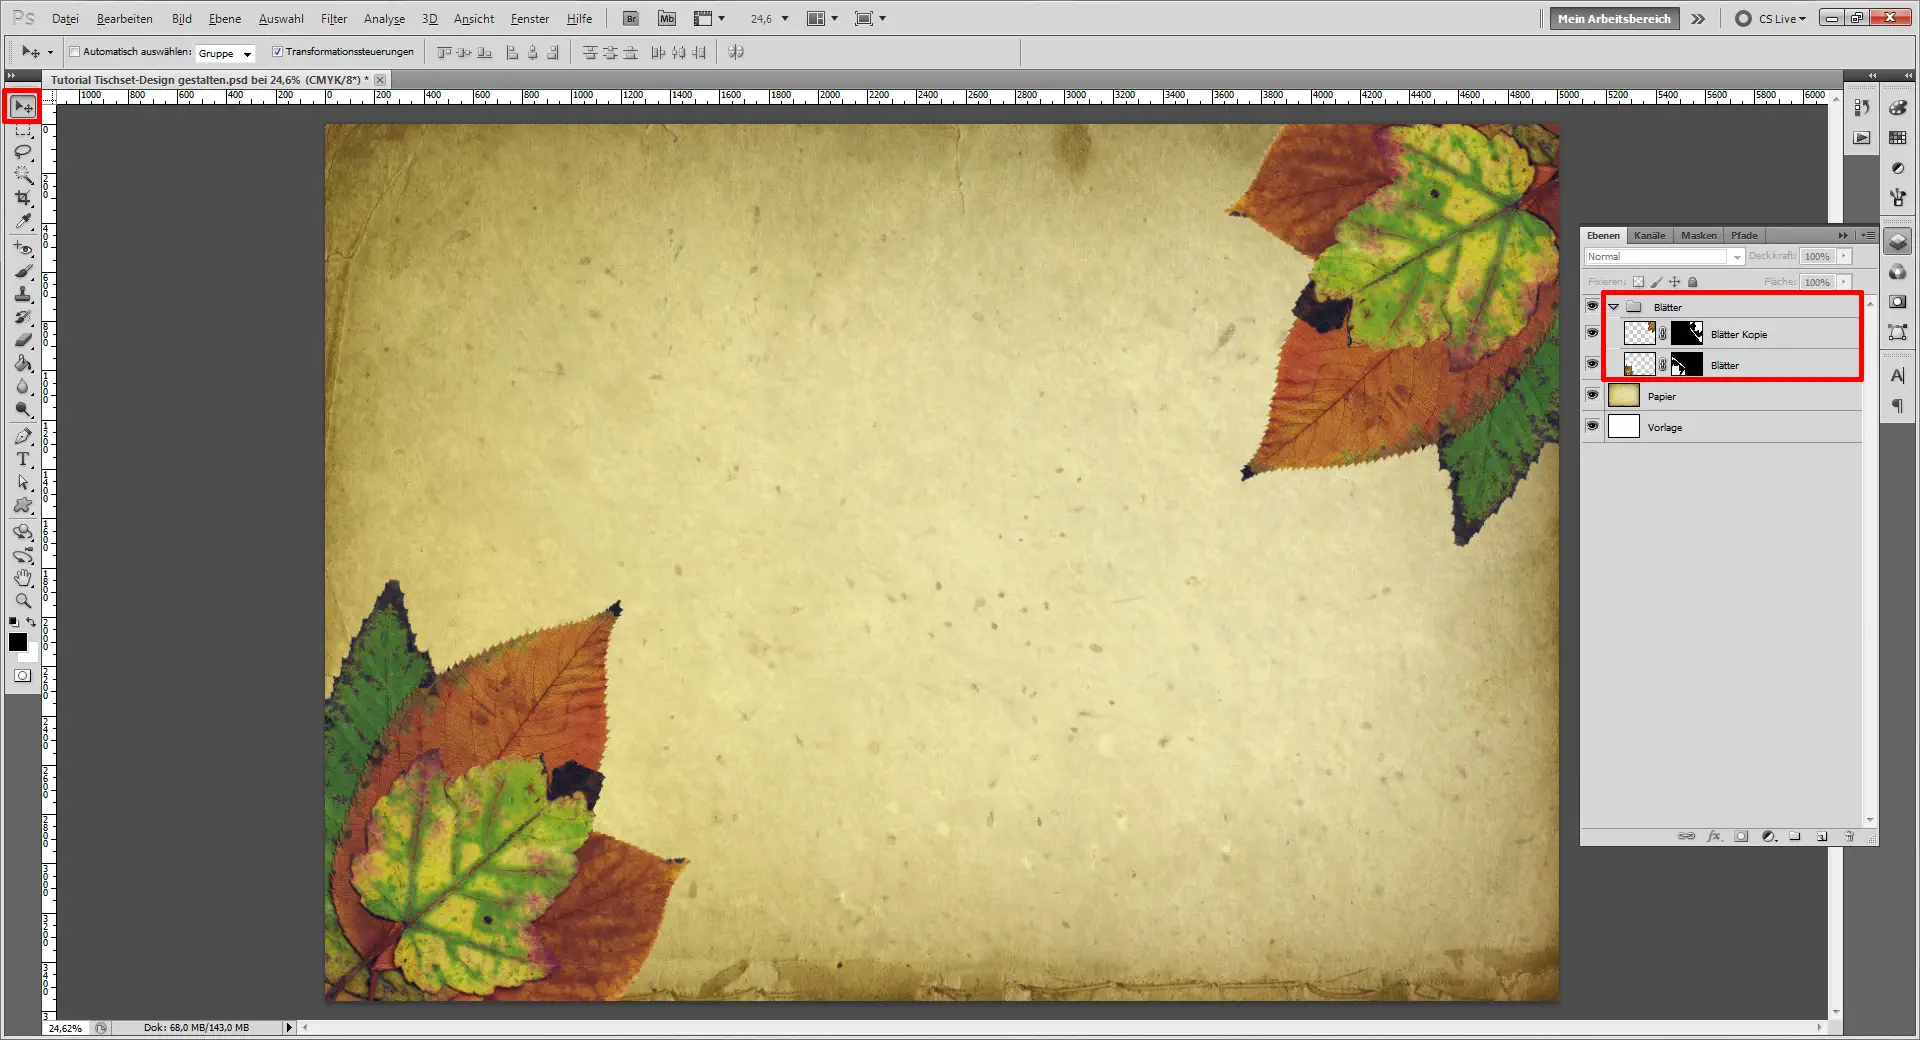Switch to the Kanäle tab

point(1649,235)
